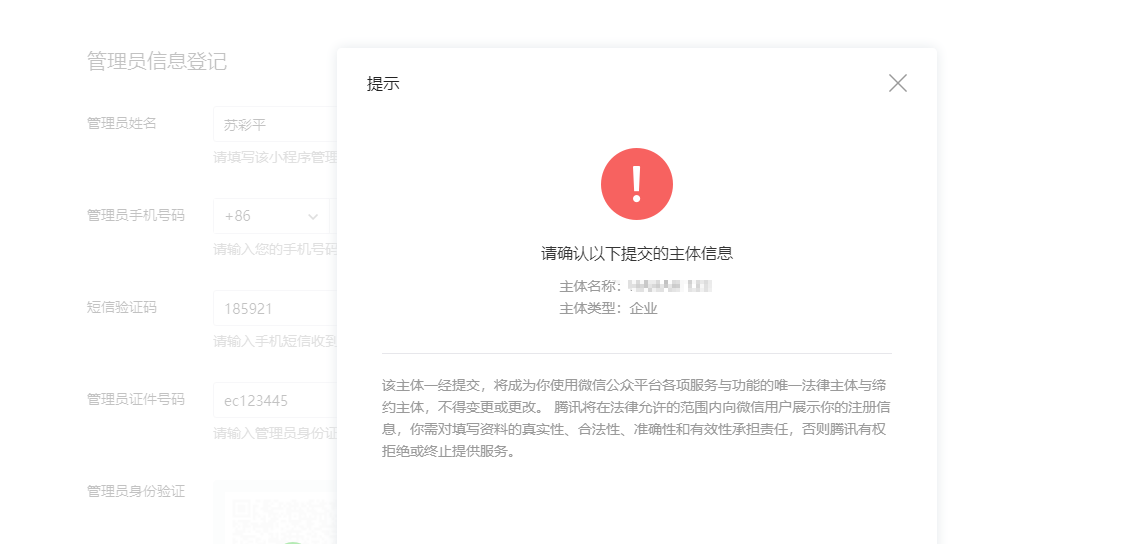Click the 该主体一经提交 disclaimer paragraph
The width and height of the screenshot is (1136, 544).
(x=635, y=418)
